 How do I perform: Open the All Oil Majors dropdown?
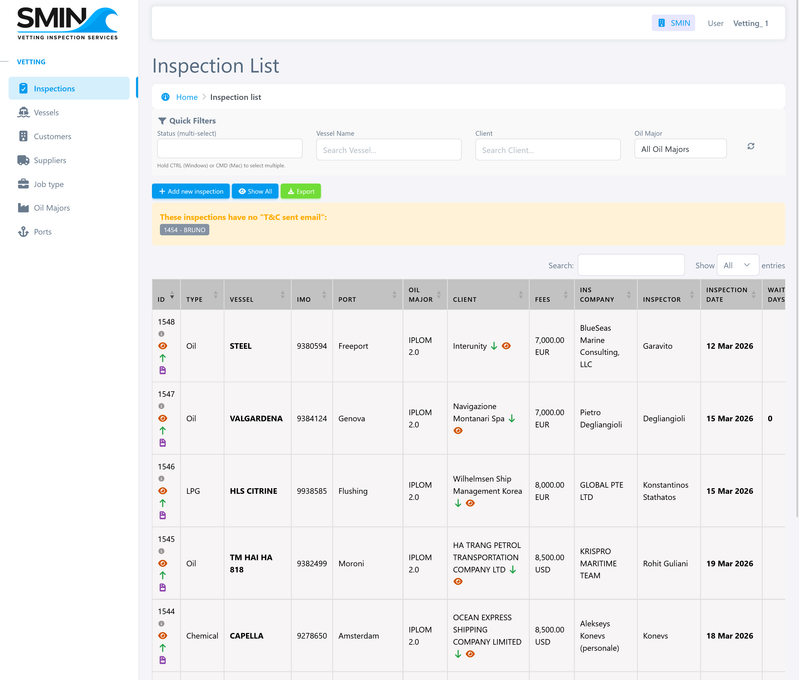[x=680, y=149]
